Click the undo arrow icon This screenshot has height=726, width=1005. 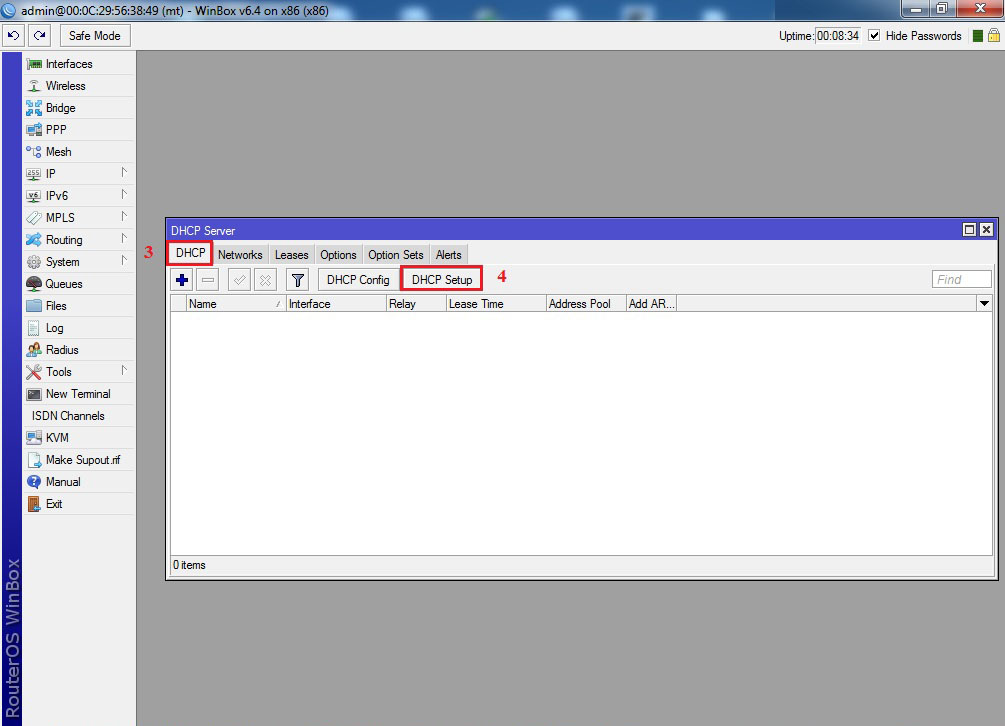click(13, 36)
